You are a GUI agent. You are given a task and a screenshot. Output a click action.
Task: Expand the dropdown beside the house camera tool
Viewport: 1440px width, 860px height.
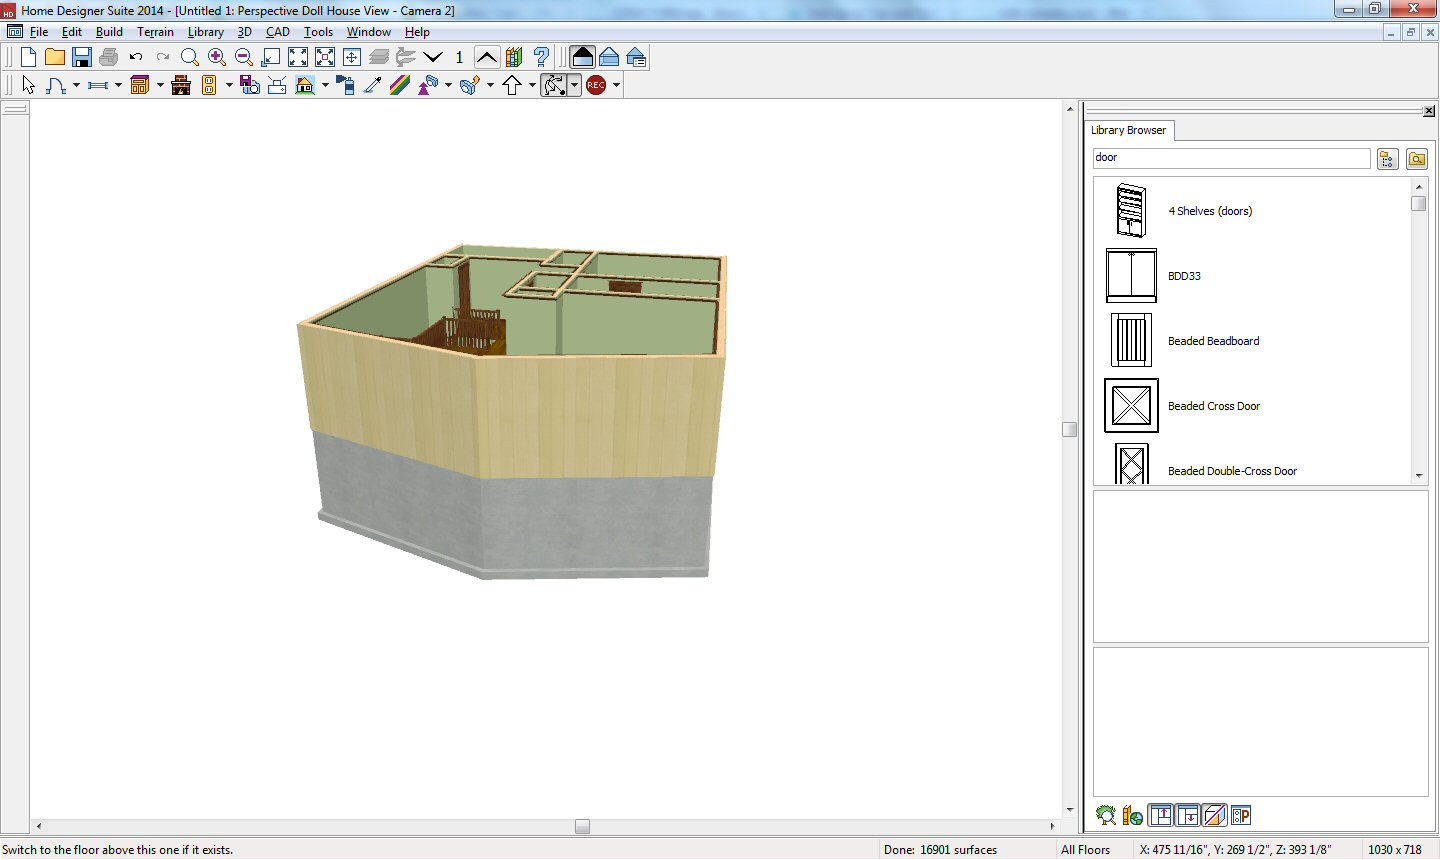325,86
